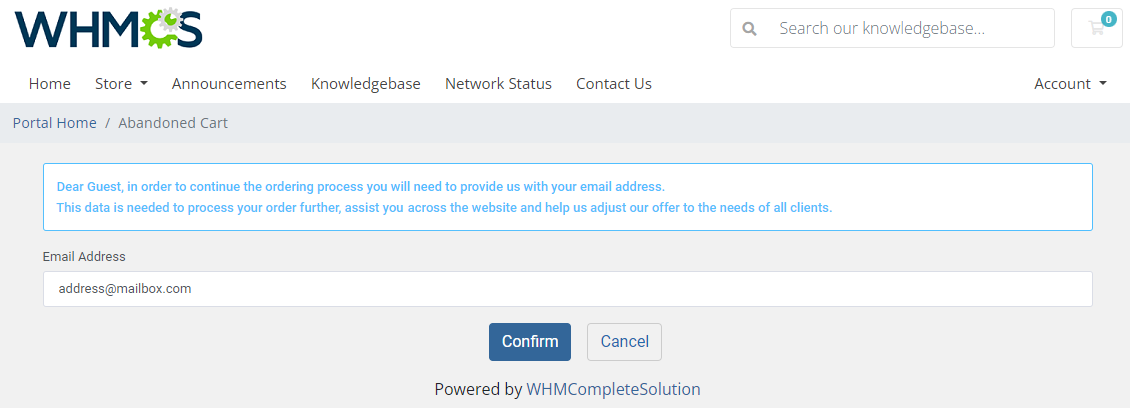1130x408 pixels.
Task: Click the magnifier search icon
Action: 749,29
